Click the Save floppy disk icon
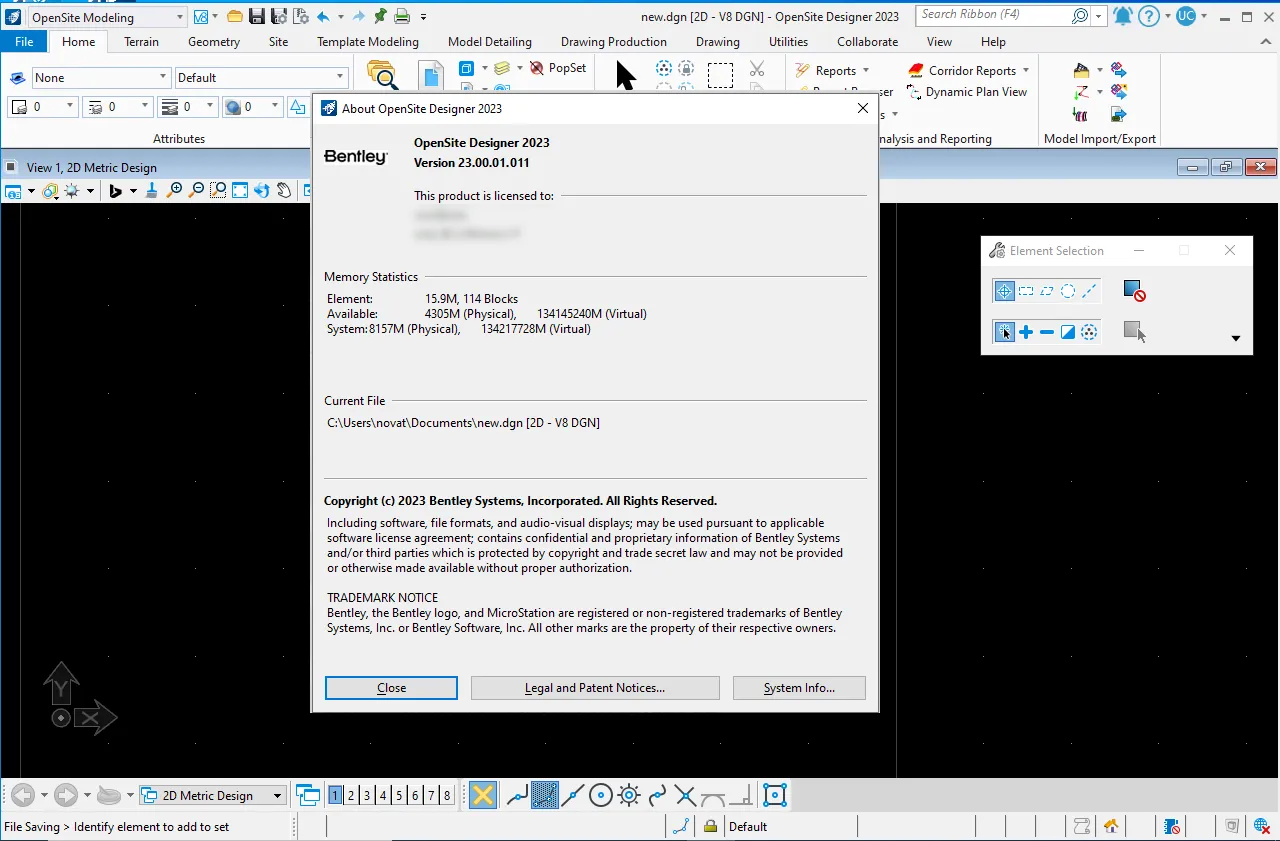Viewport: 1280px width, 841px height. 256,16
